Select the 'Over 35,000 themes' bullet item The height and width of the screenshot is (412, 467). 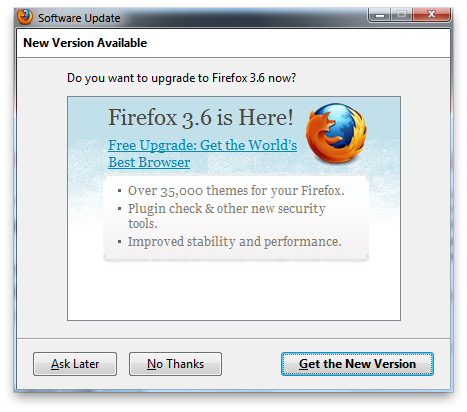[x=236, y=191]
